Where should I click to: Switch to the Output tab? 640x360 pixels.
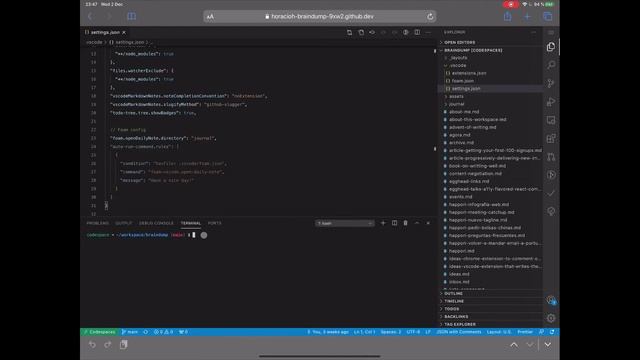123,223
